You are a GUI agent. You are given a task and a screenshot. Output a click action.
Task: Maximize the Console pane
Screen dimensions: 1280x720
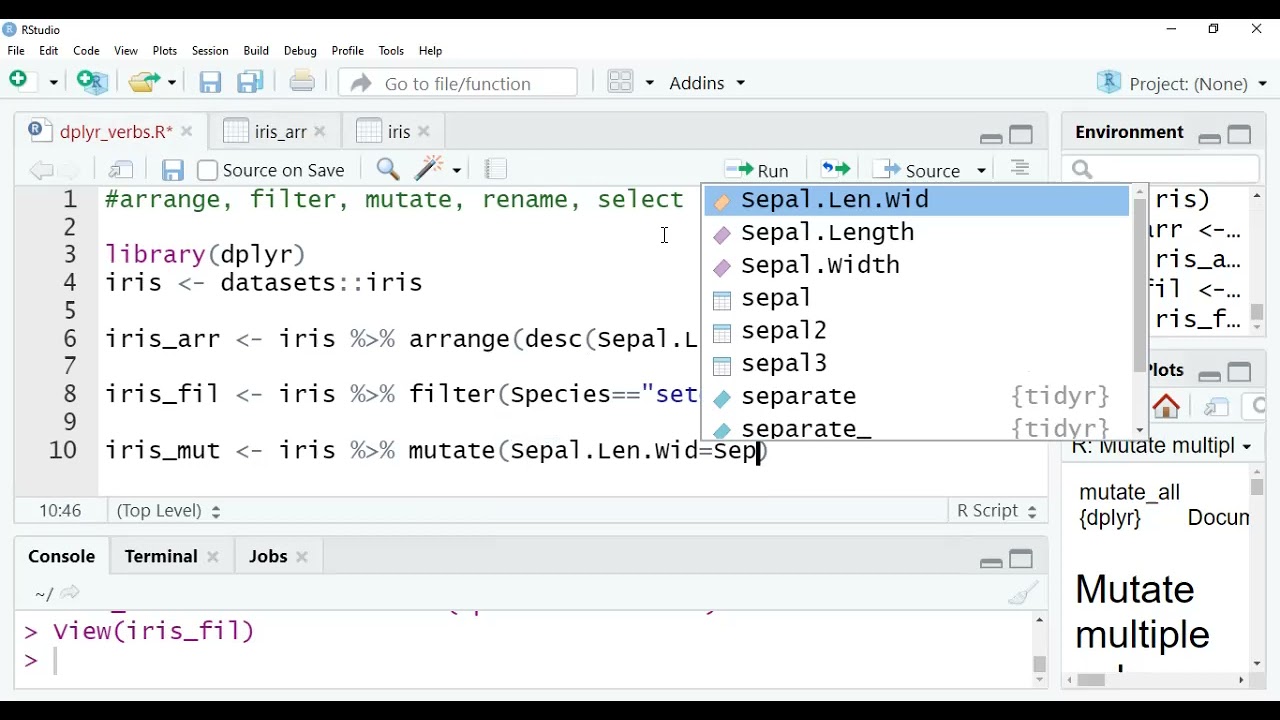tap(1022, 559)
